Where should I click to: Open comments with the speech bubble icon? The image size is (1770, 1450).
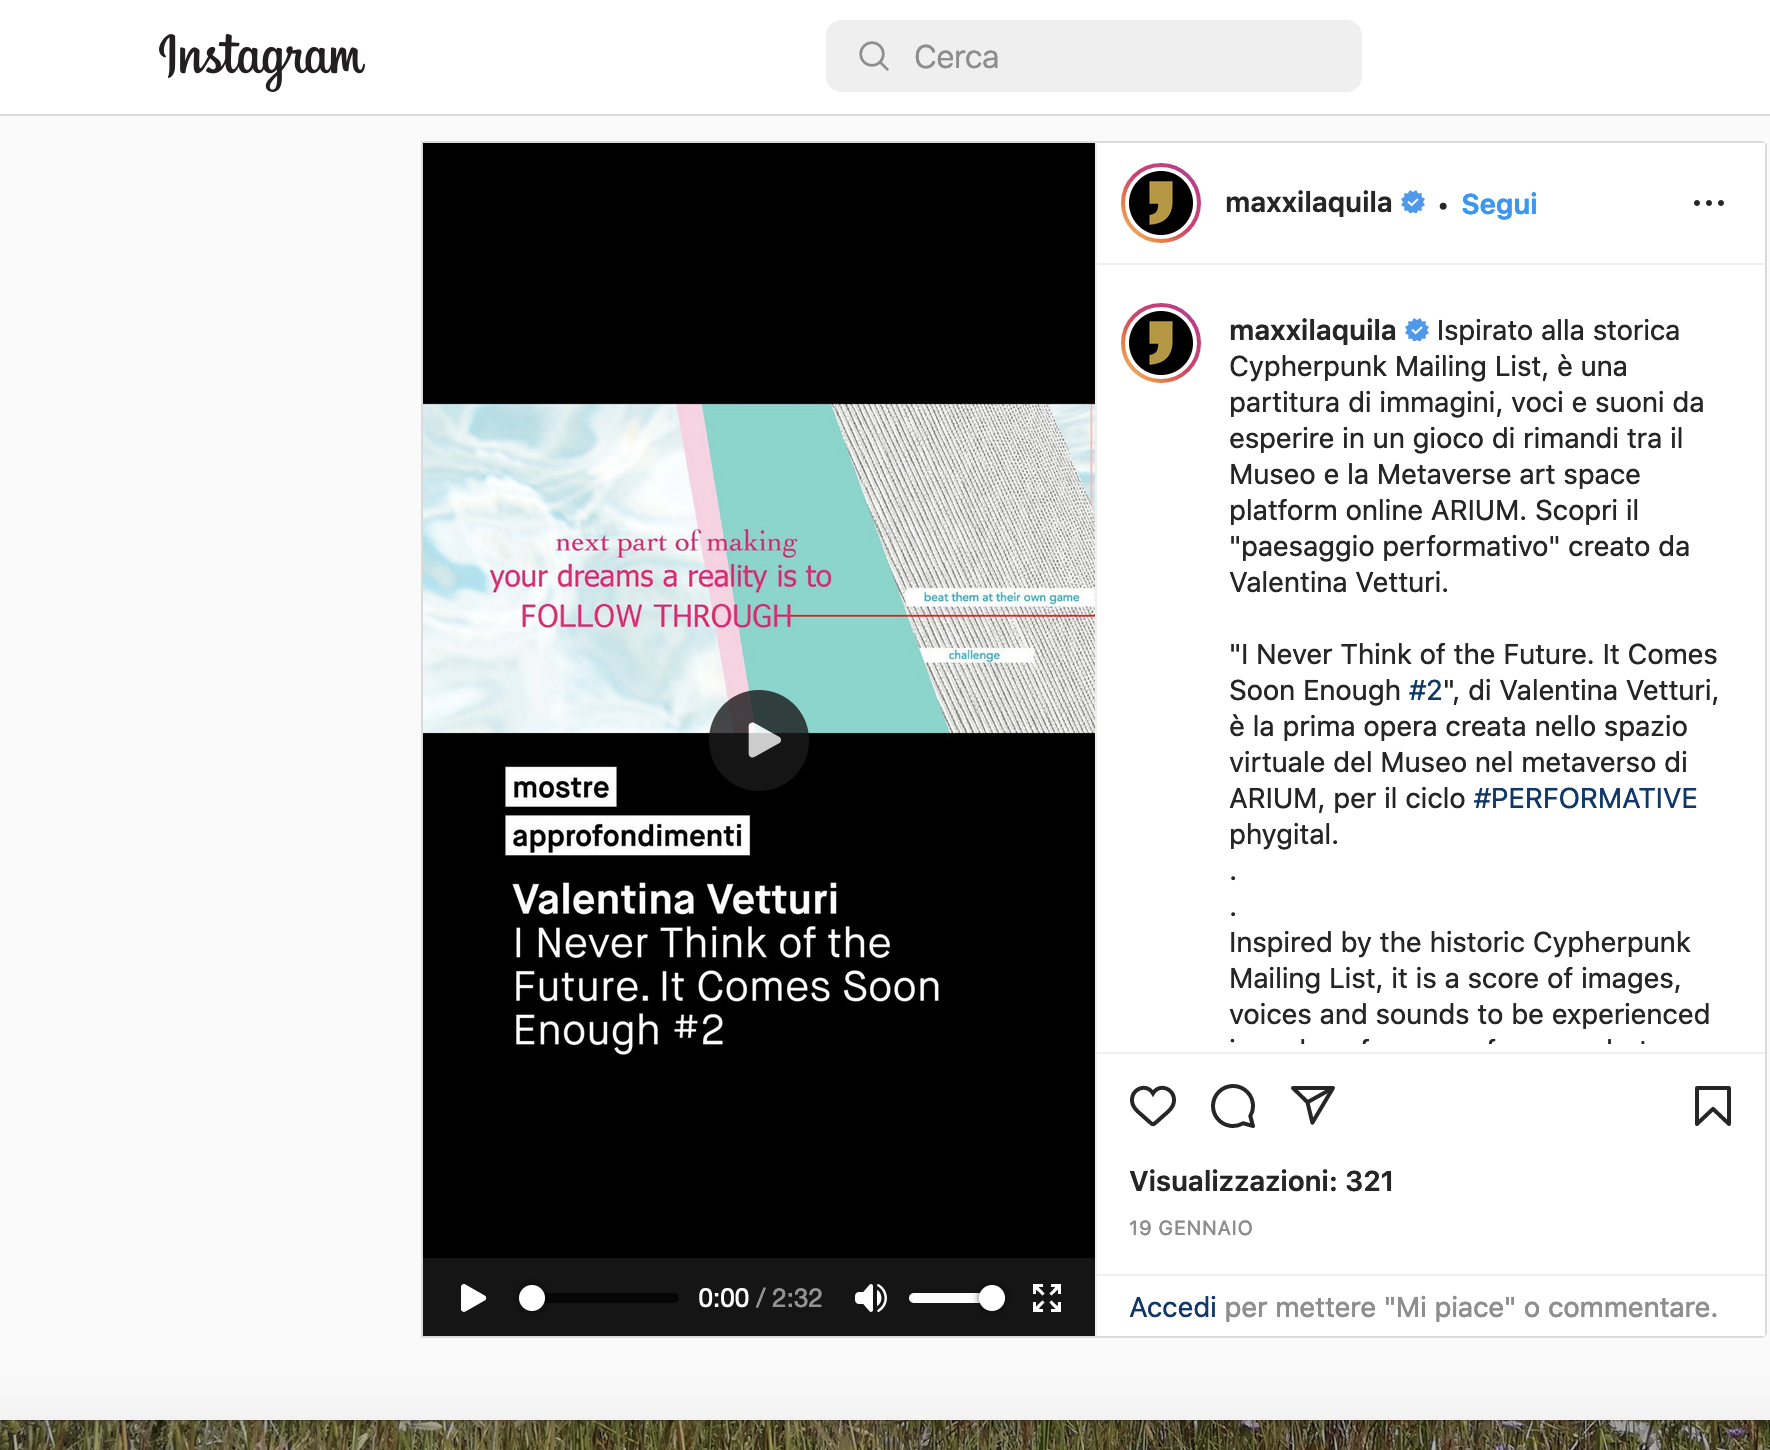pos(1232,1106)
